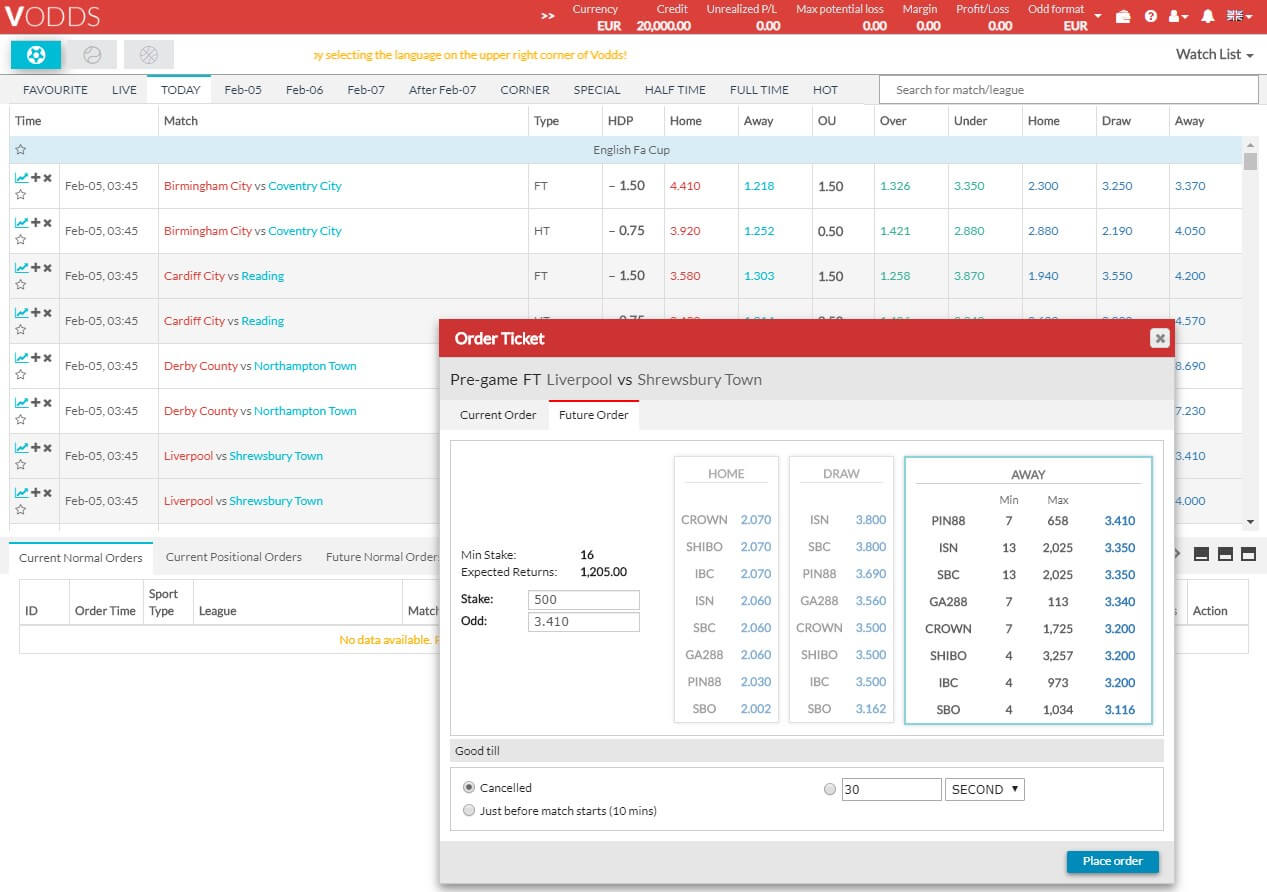Open the LIVE matches tab
This screenshot has width=1267, height=892.
pos(124,90)
